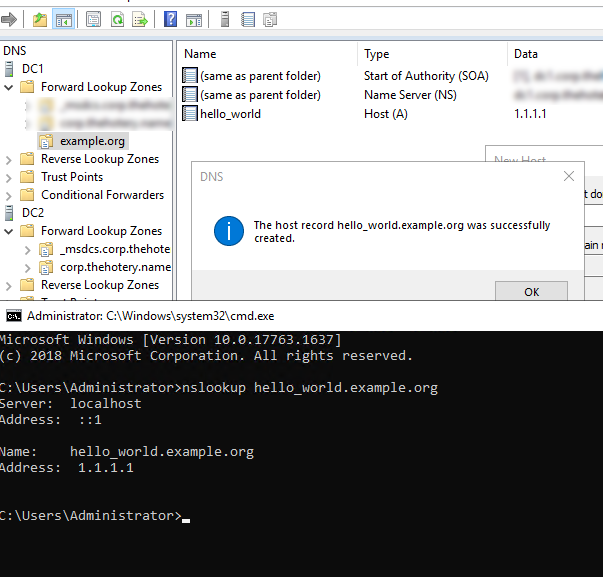Click the Host (A) type cell

pos(386,114)
